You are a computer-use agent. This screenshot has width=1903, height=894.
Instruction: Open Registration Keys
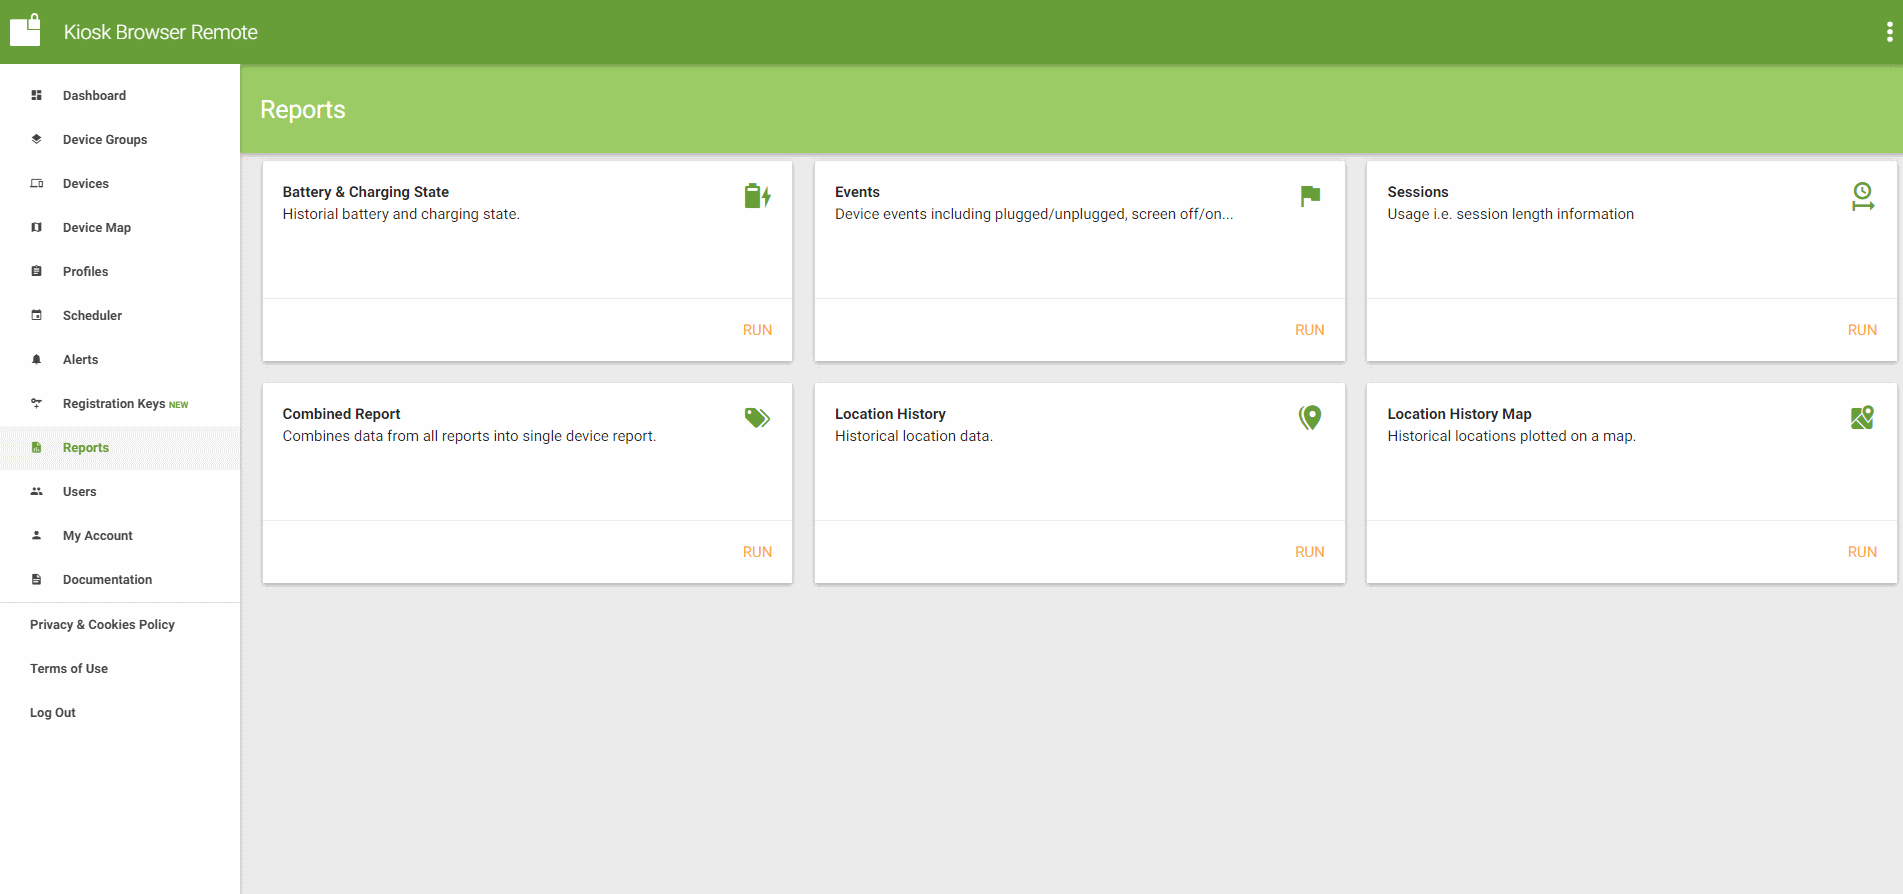[x=120, y=403]
